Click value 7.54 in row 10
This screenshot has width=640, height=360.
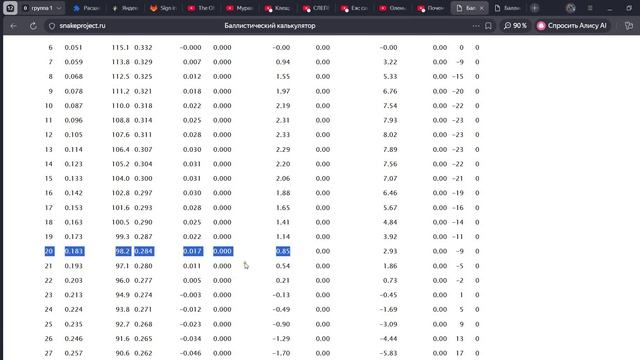pos(390,106)
